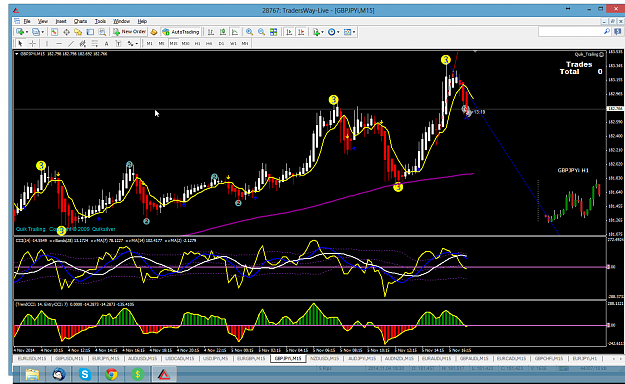Open the Tools menu

coord(100,21)
